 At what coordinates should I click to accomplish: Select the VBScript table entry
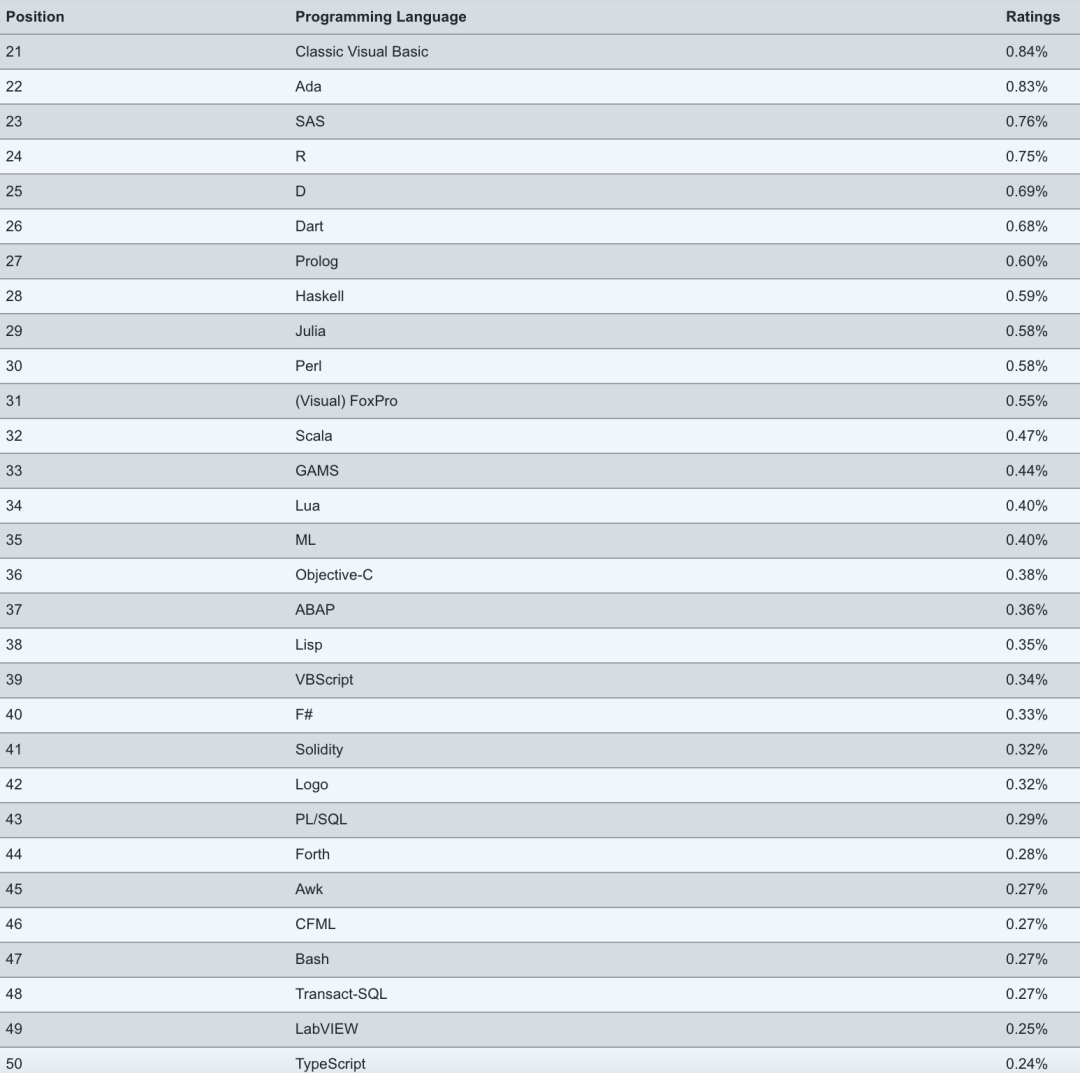(x=324, y=680)
